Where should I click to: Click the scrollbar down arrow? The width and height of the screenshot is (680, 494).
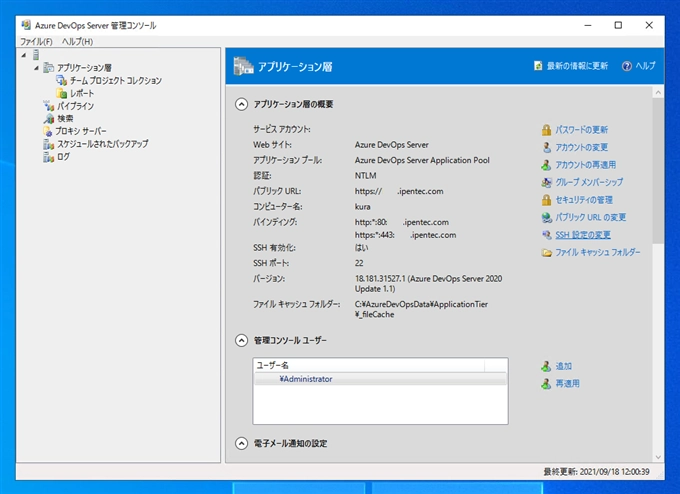pyautogui.click(x=658, y=457)
